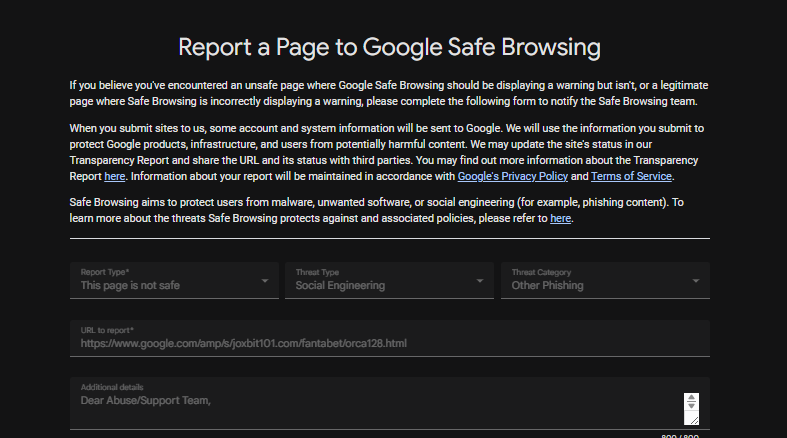Click the Additional details text area
The height and width of the screenshot is (438, 787).
point(389,403)
